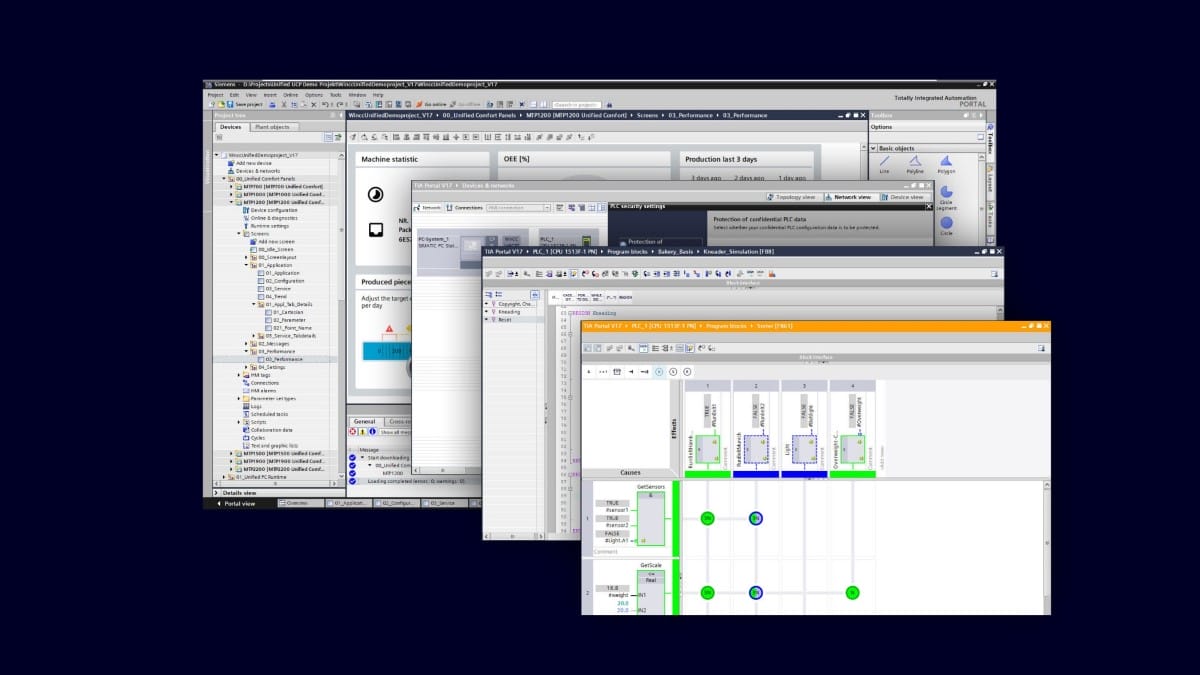Screen dimensions: 1200x675
Task: Switch to the Plant objects tab
Action: coord(271,127)
